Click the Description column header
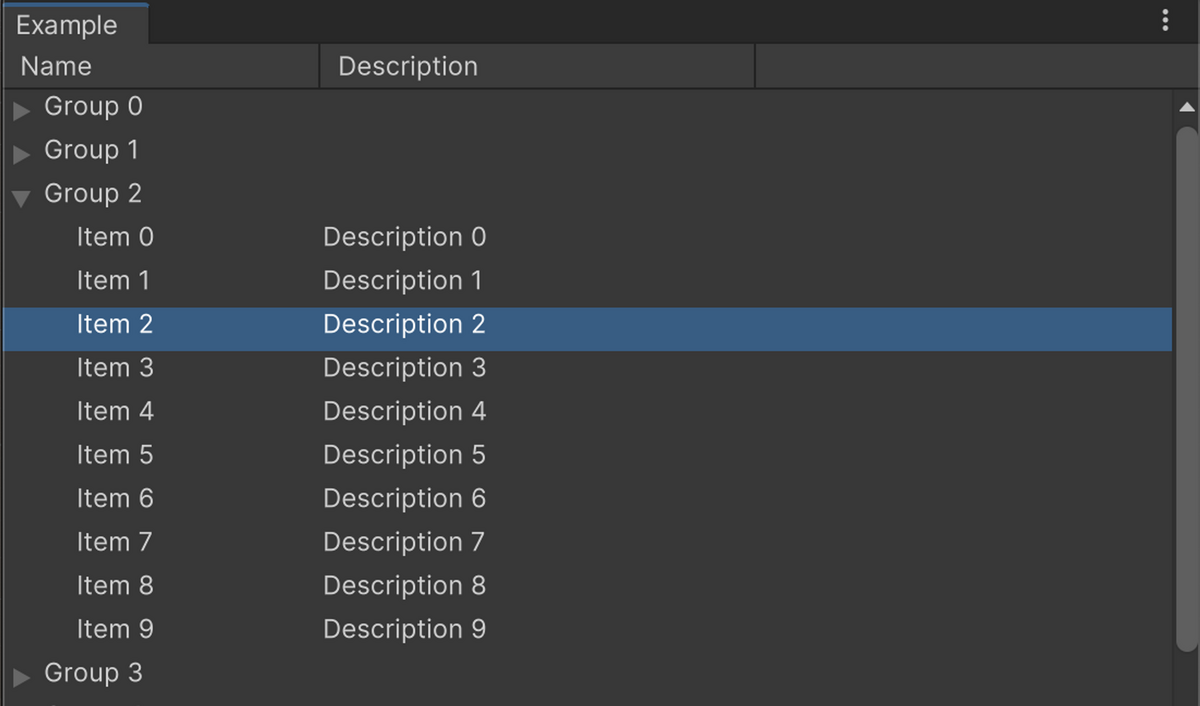Viewport: 1200px width, 706px height. tap(407, 66)
